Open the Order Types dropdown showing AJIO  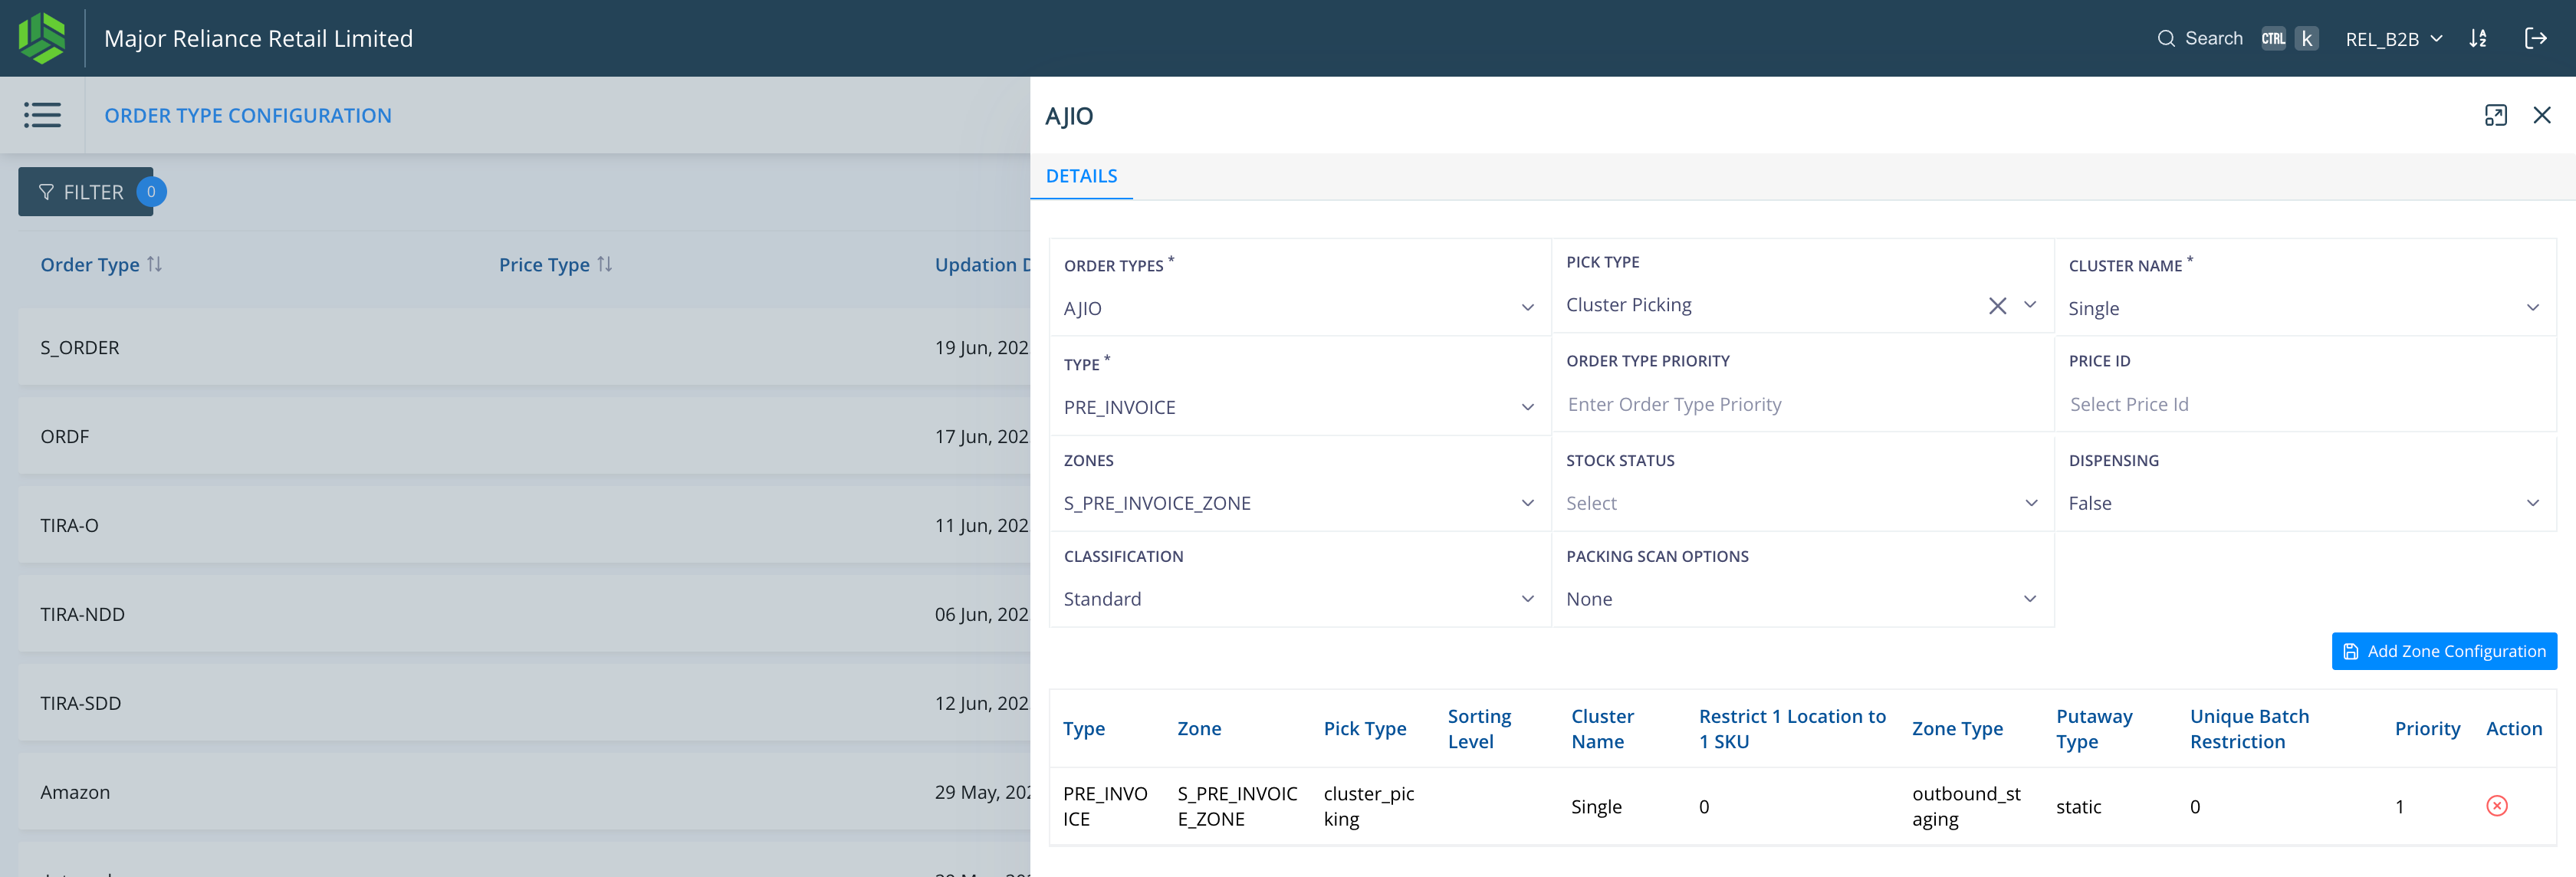pos(1299,308)
